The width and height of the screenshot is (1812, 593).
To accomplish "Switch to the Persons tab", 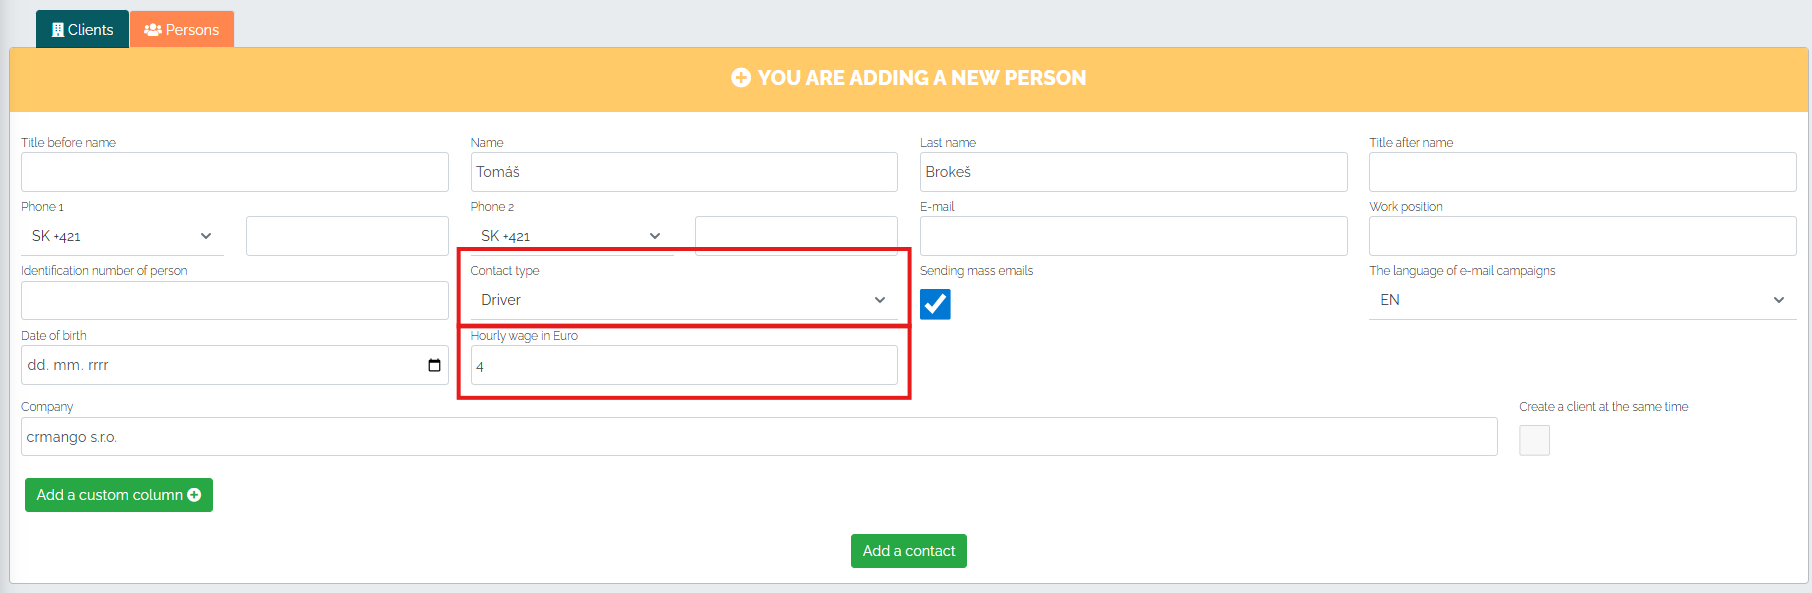I will pyautogui.click(x=182, y=30).
